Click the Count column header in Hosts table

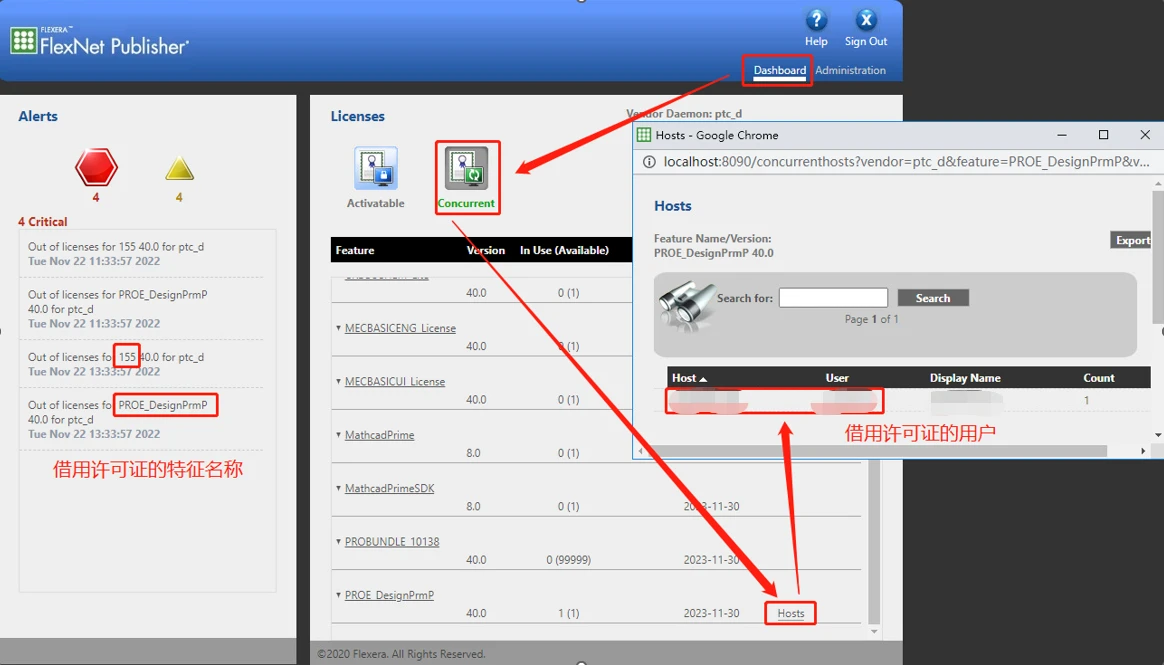[x=1099, y=378]
